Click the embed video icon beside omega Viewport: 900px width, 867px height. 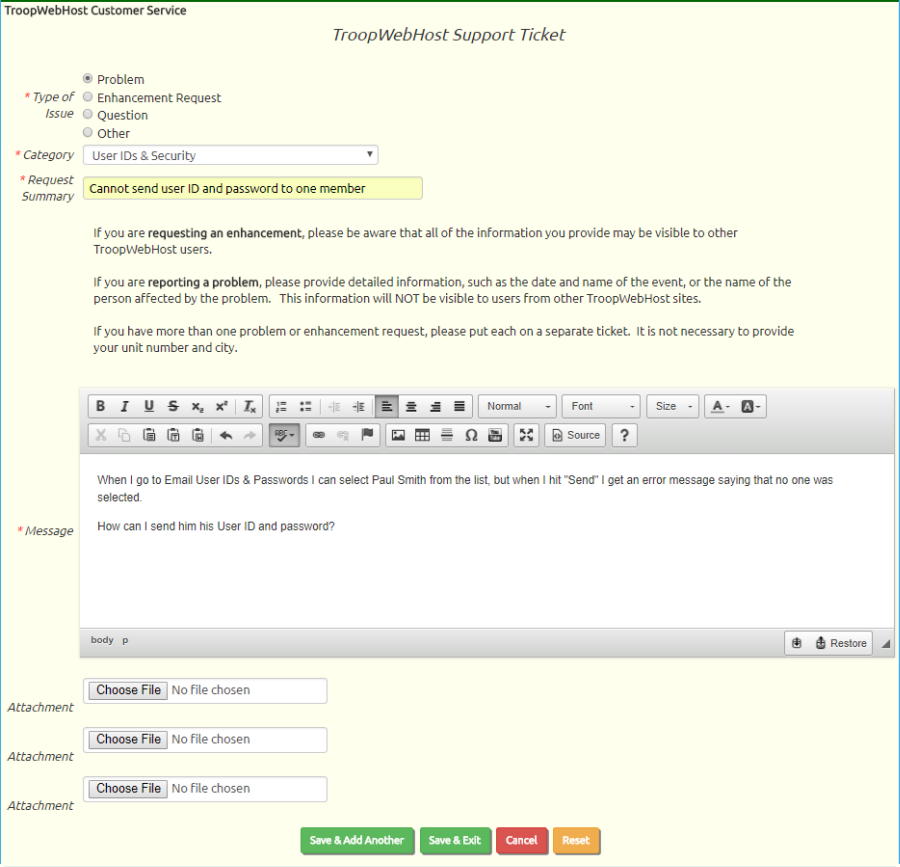495,435
